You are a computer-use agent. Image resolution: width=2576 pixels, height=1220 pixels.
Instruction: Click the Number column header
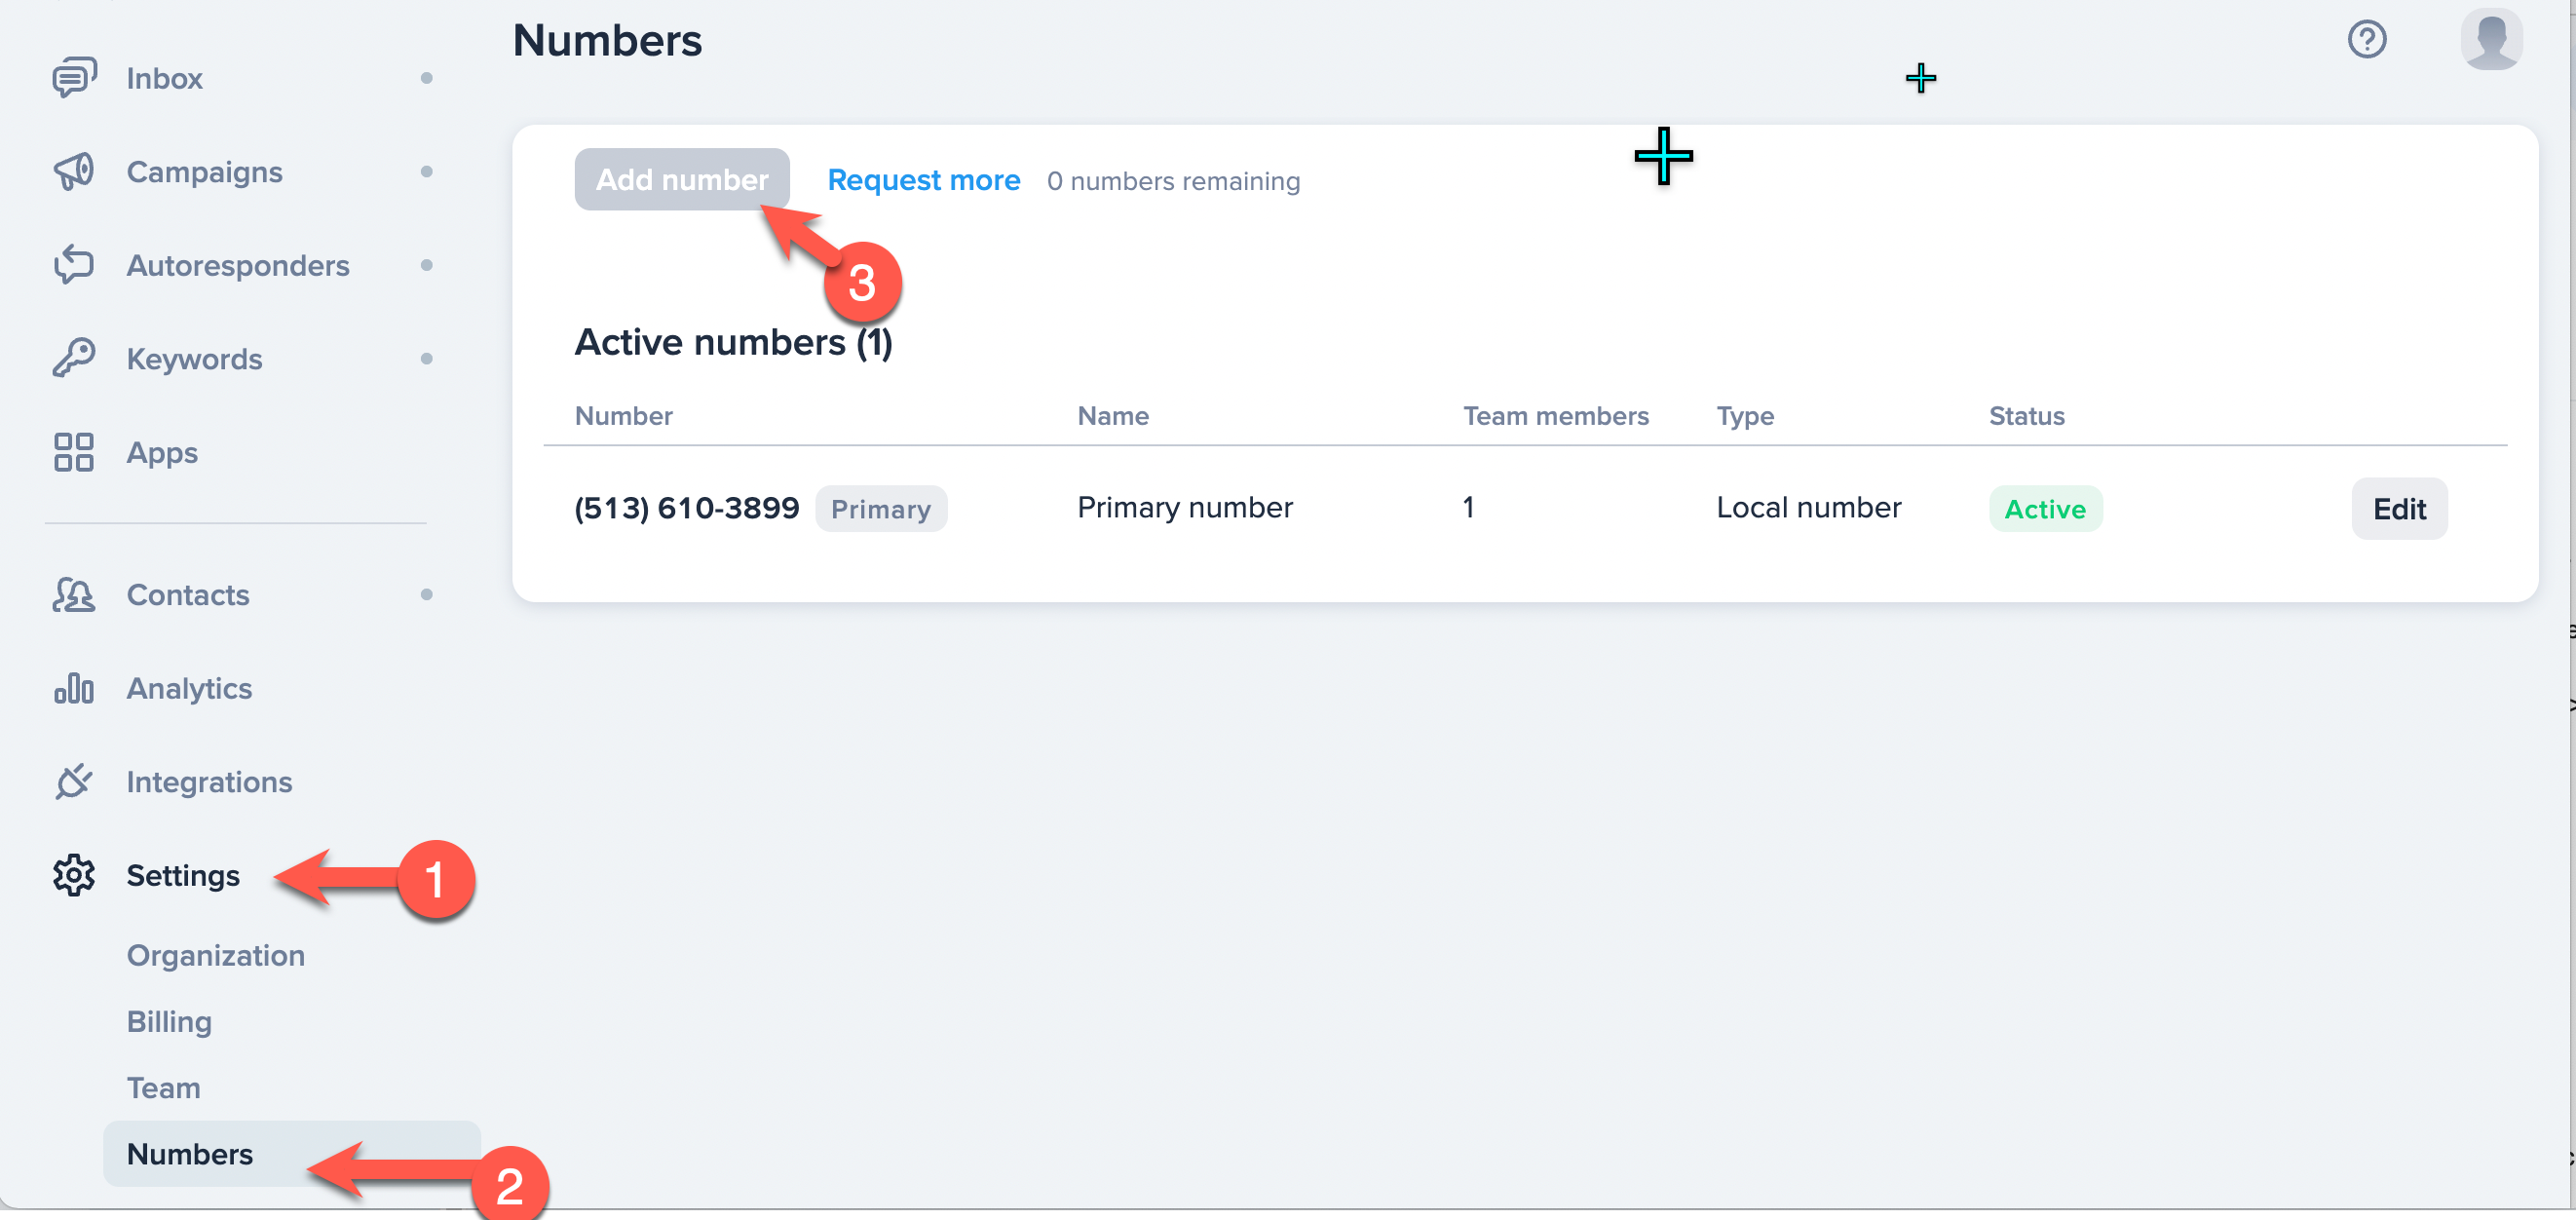pos(623,416)
